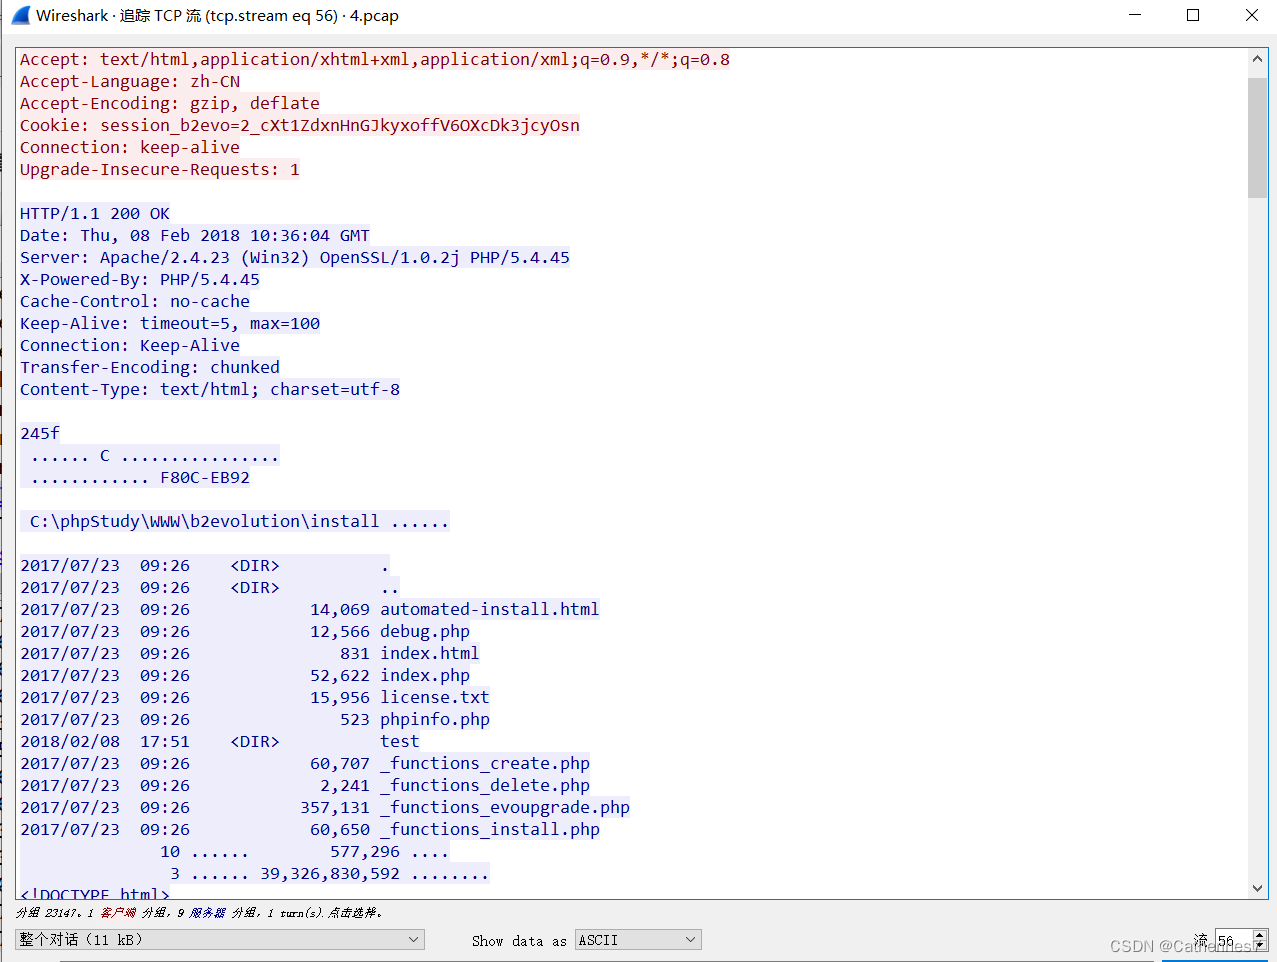The image size is (1277, 962).
Task: Click the Cookie session_b2evo header line
Action: point(300,125)
